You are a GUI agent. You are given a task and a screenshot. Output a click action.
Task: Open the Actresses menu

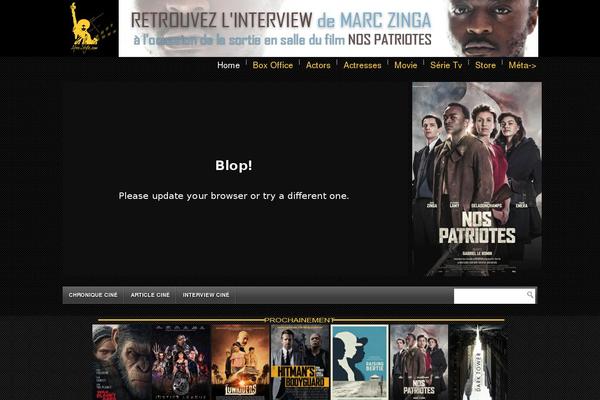[362, 65]
